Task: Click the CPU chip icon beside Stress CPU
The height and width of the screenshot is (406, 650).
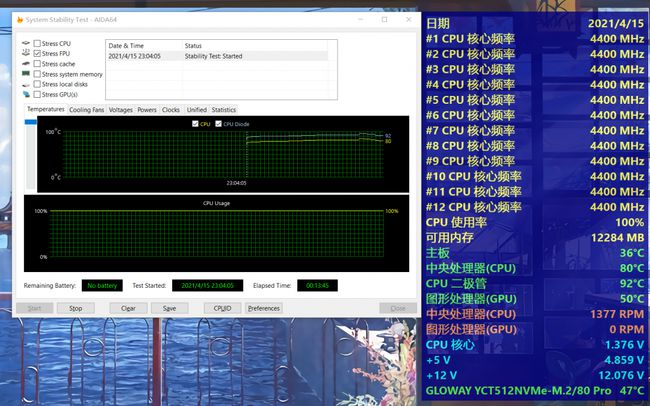Action: [x=26, y=44]
